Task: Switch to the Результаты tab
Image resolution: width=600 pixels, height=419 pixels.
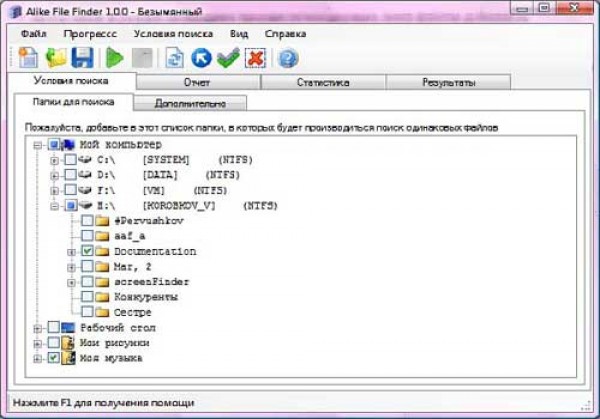Action: [448, 82]
